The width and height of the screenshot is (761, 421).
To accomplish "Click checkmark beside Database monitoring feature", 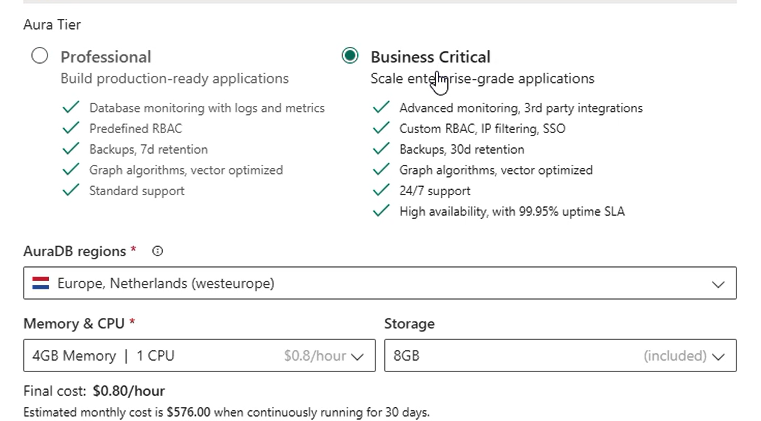I will point(71,107).
